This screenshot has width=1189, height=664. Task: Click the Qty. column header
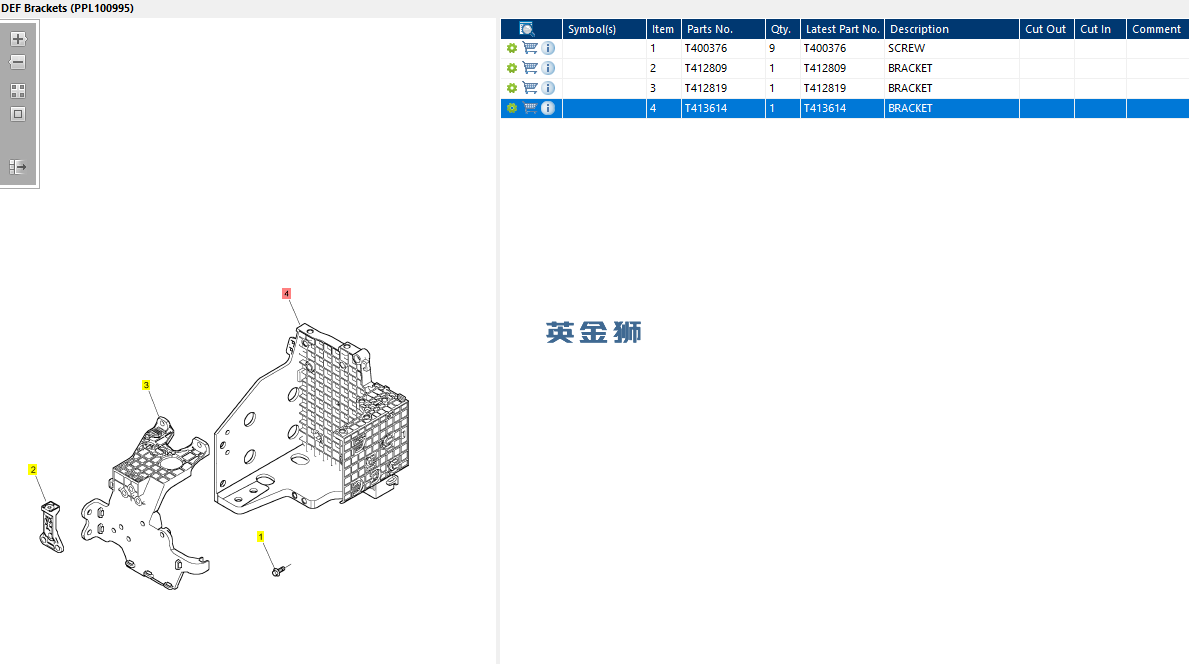coord(783,29)
